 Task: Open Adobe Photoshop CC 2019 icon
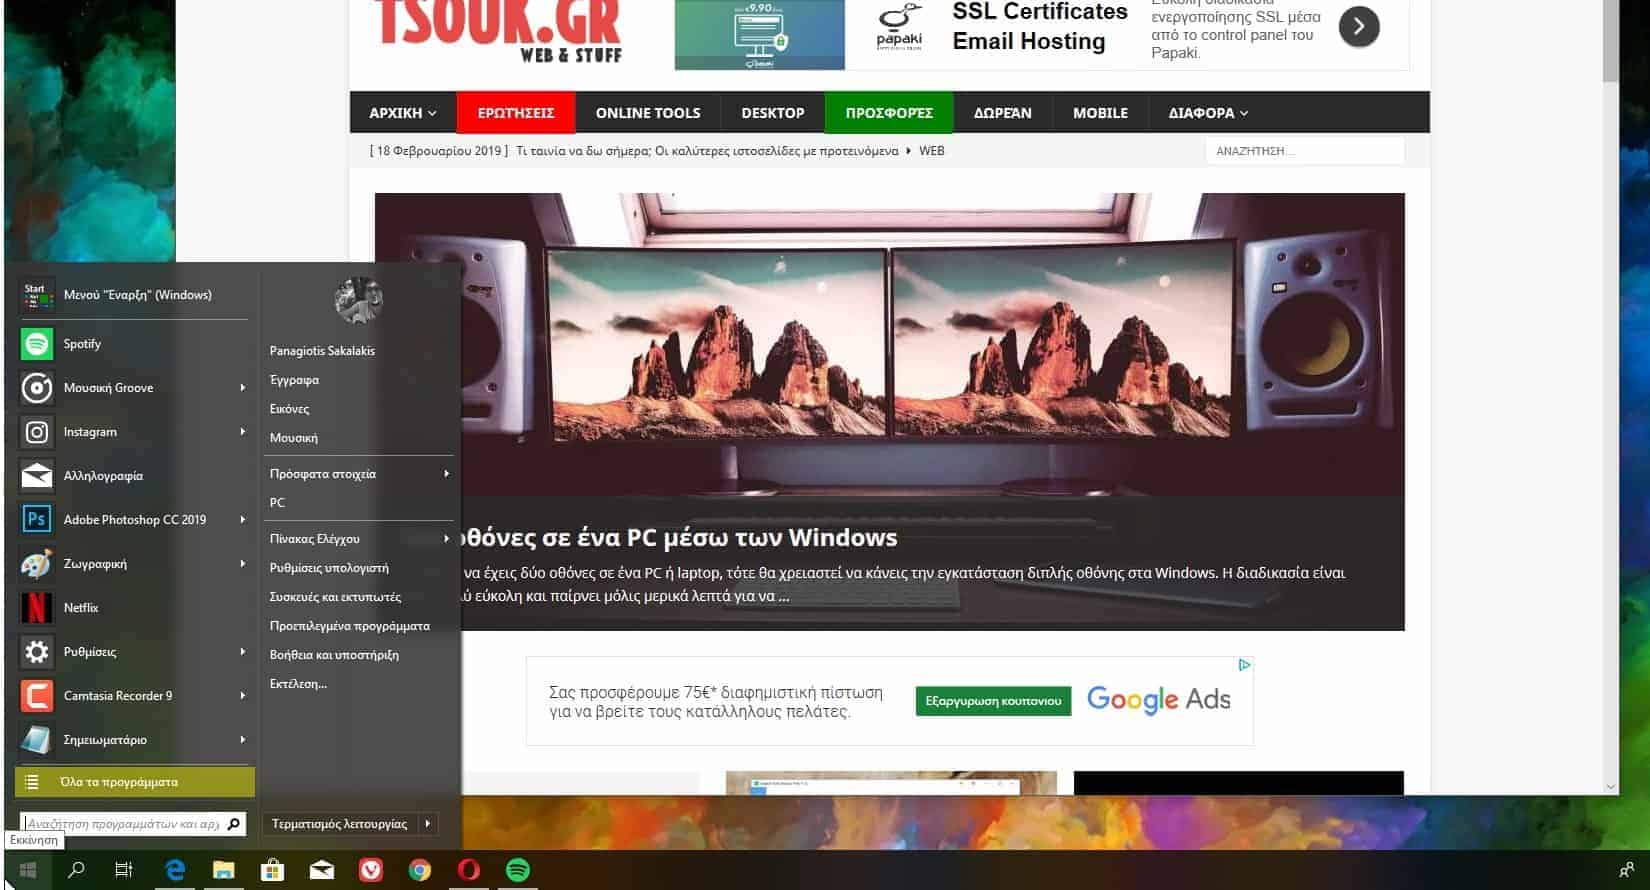[37, 520]
